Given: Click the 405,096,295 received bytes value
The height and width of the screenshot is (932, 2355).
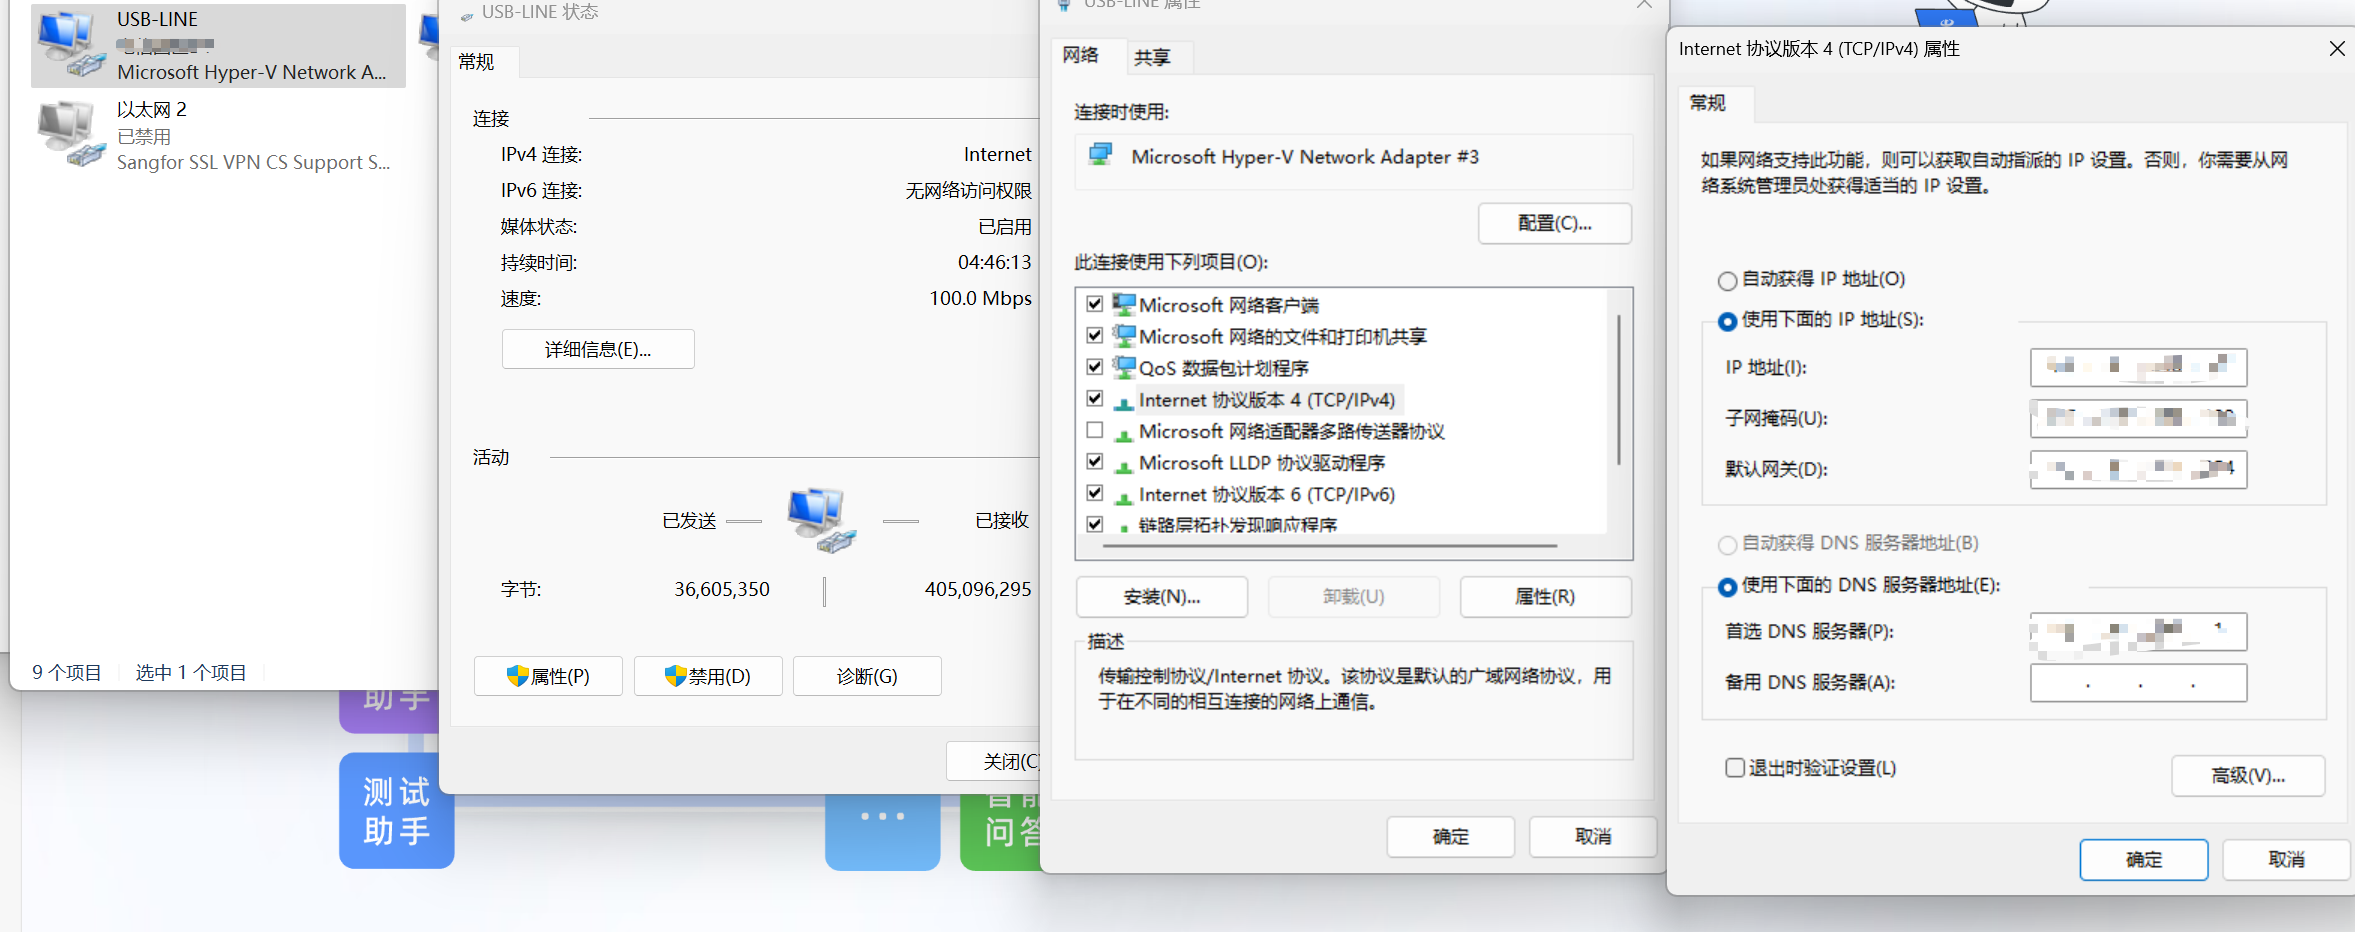Looking at the screenshot, I should 978,589.
